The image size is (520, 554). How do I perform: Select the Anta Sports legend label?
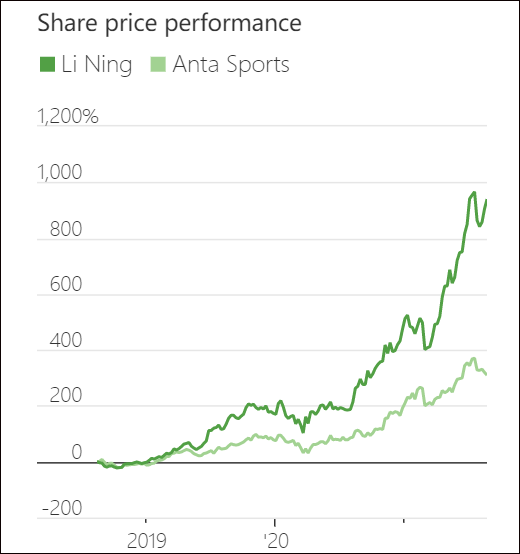[231, 65]
